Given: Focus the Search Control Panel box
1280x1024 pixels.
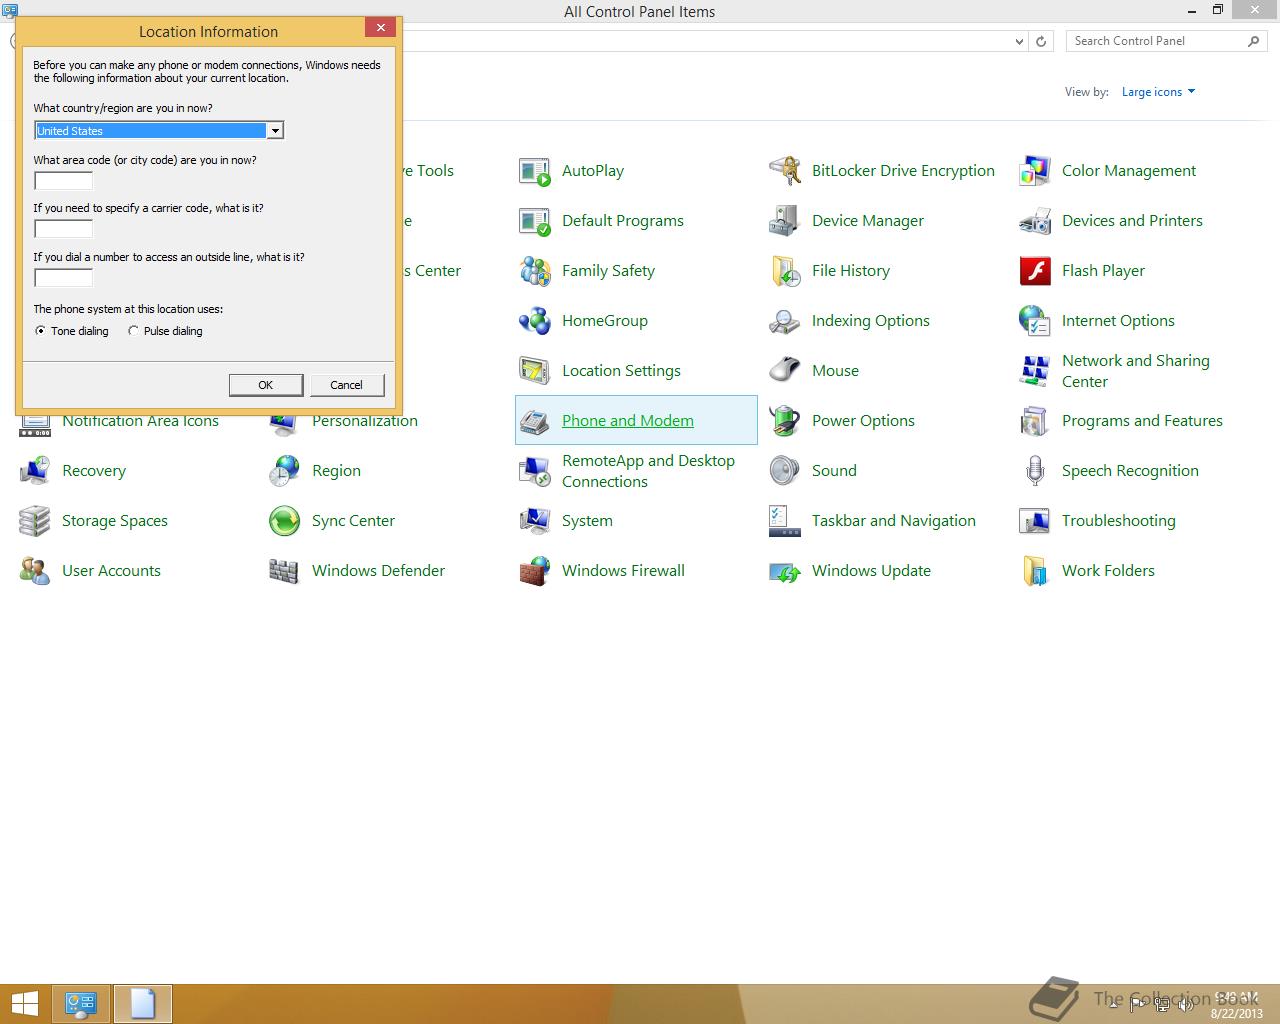Looking at the screenshot, I should tap(1166, 41).
